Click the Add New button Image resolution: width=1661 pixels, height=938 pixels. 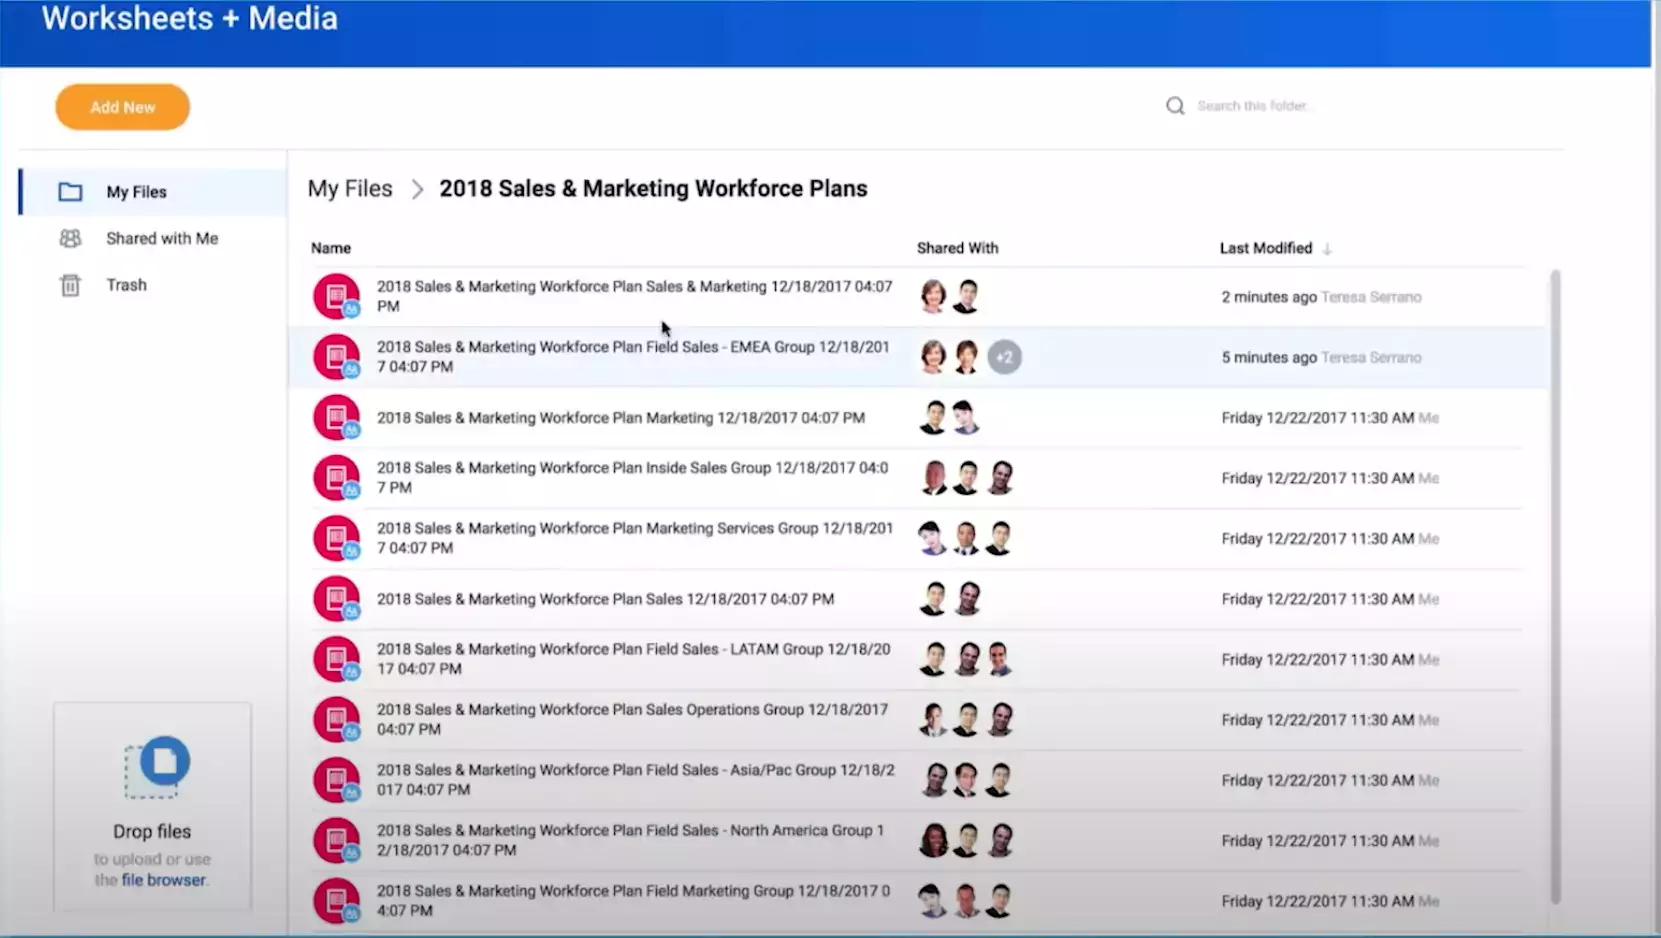pyautogui.click(x=122, y=106)
